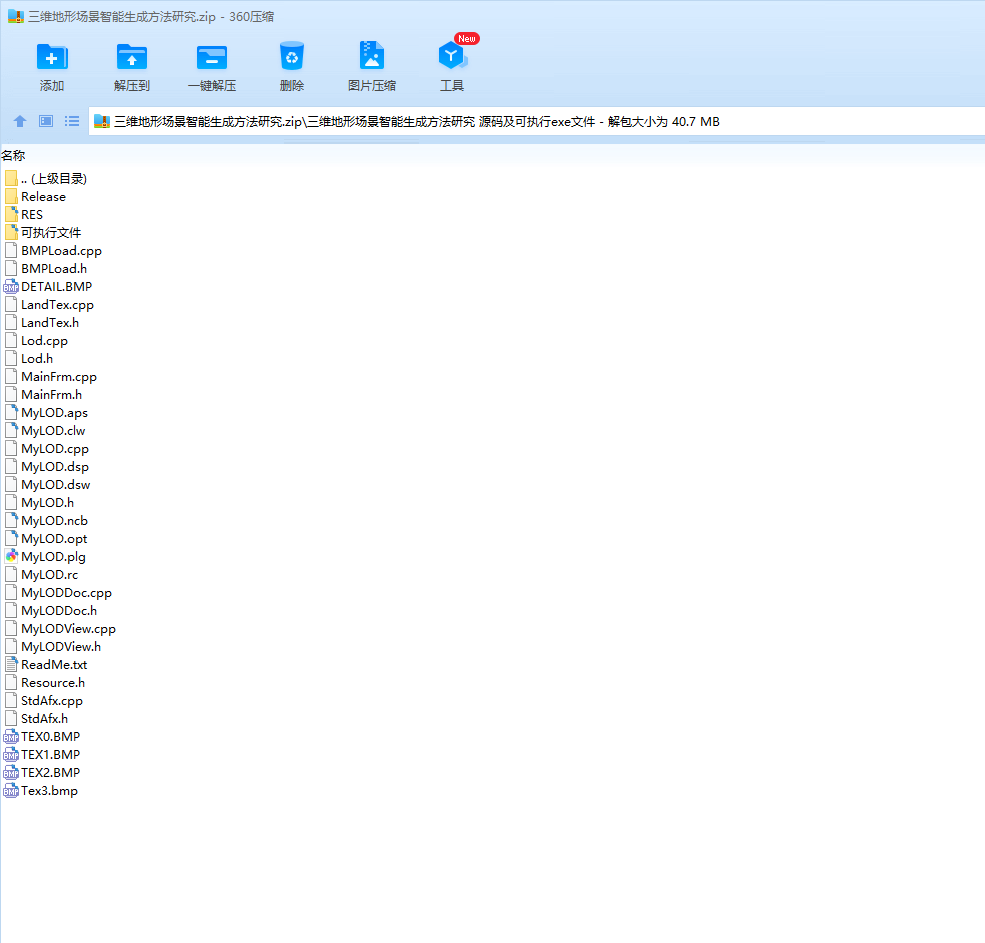Click the 一键解压 one-click extract icon
The height and width of the screenshot is (943, 985).
[212, 57]
